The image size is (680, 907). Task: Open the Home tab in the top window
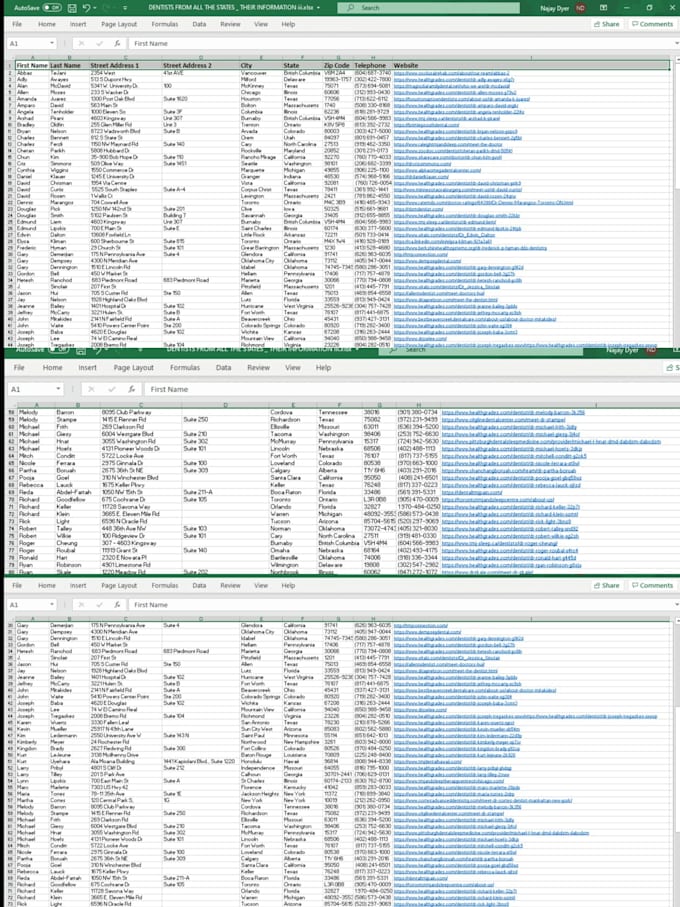(47, 24)
